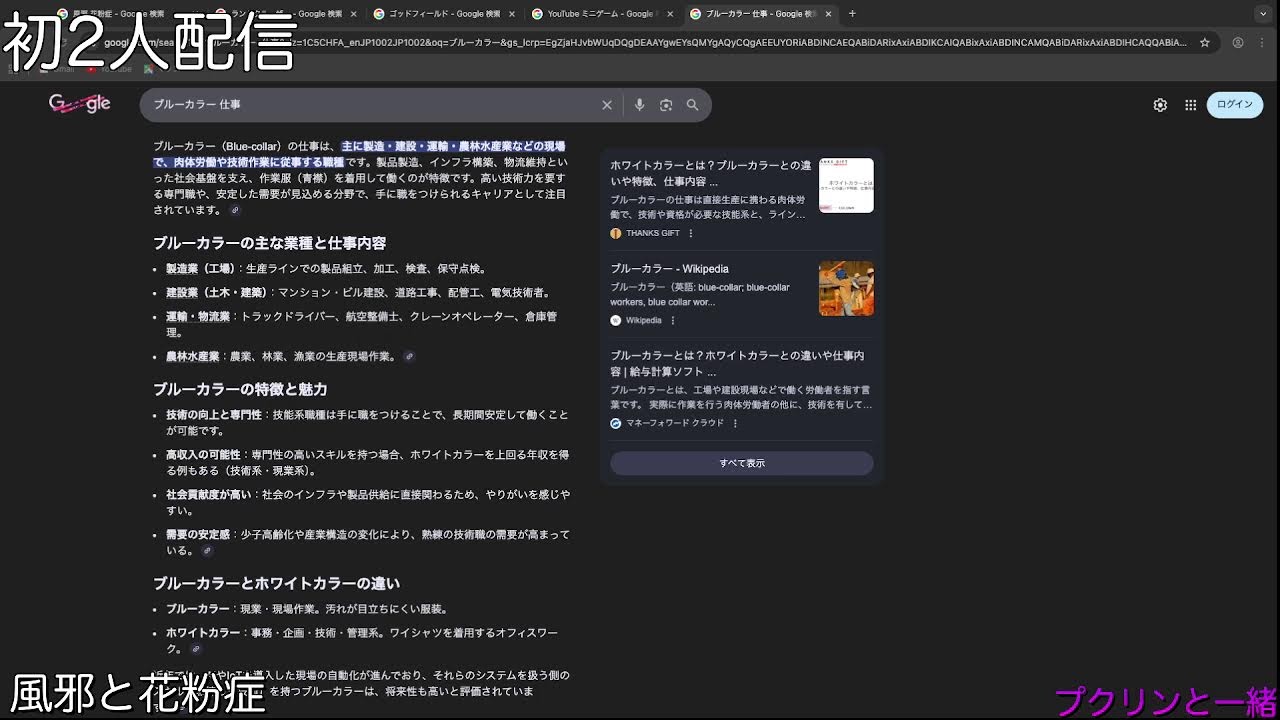
Task: Click the 社会貢献度が高い list item
Action: pos(367,502)
